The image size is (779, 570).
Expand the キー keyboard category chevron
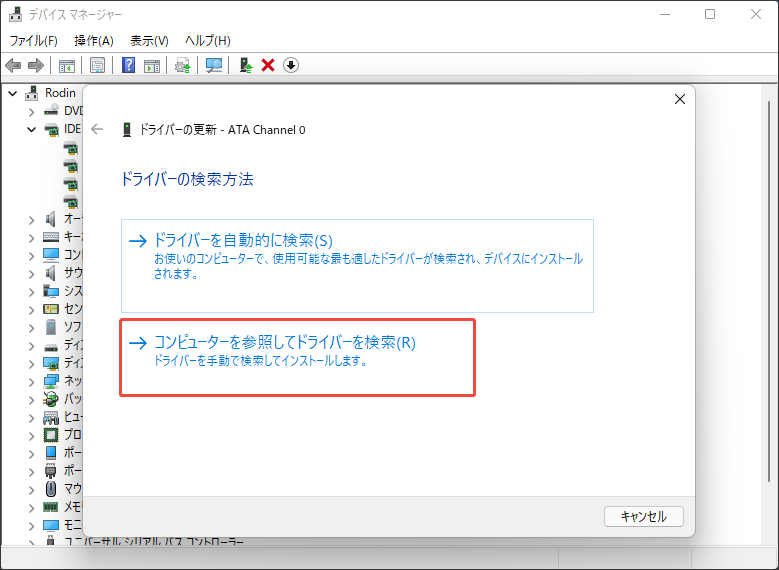coord(31,237)
